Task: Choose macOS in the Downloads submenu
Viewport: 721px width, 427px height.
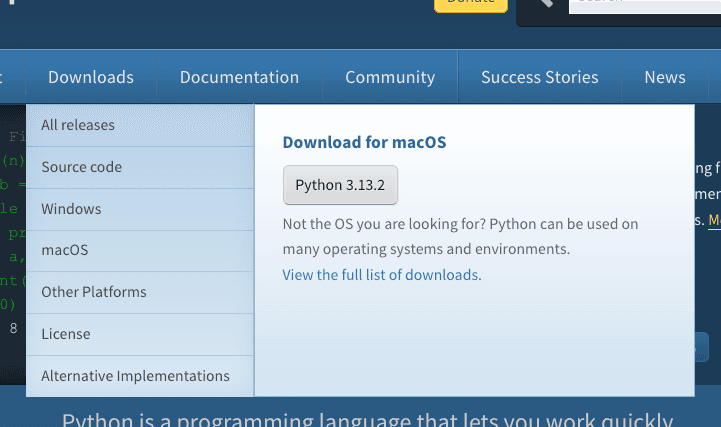Action: tap(140, 251)
